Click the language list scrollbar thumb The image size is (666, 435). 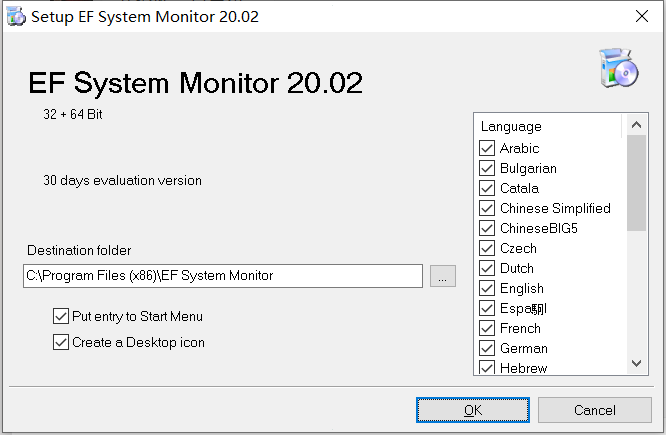[636, 183]
